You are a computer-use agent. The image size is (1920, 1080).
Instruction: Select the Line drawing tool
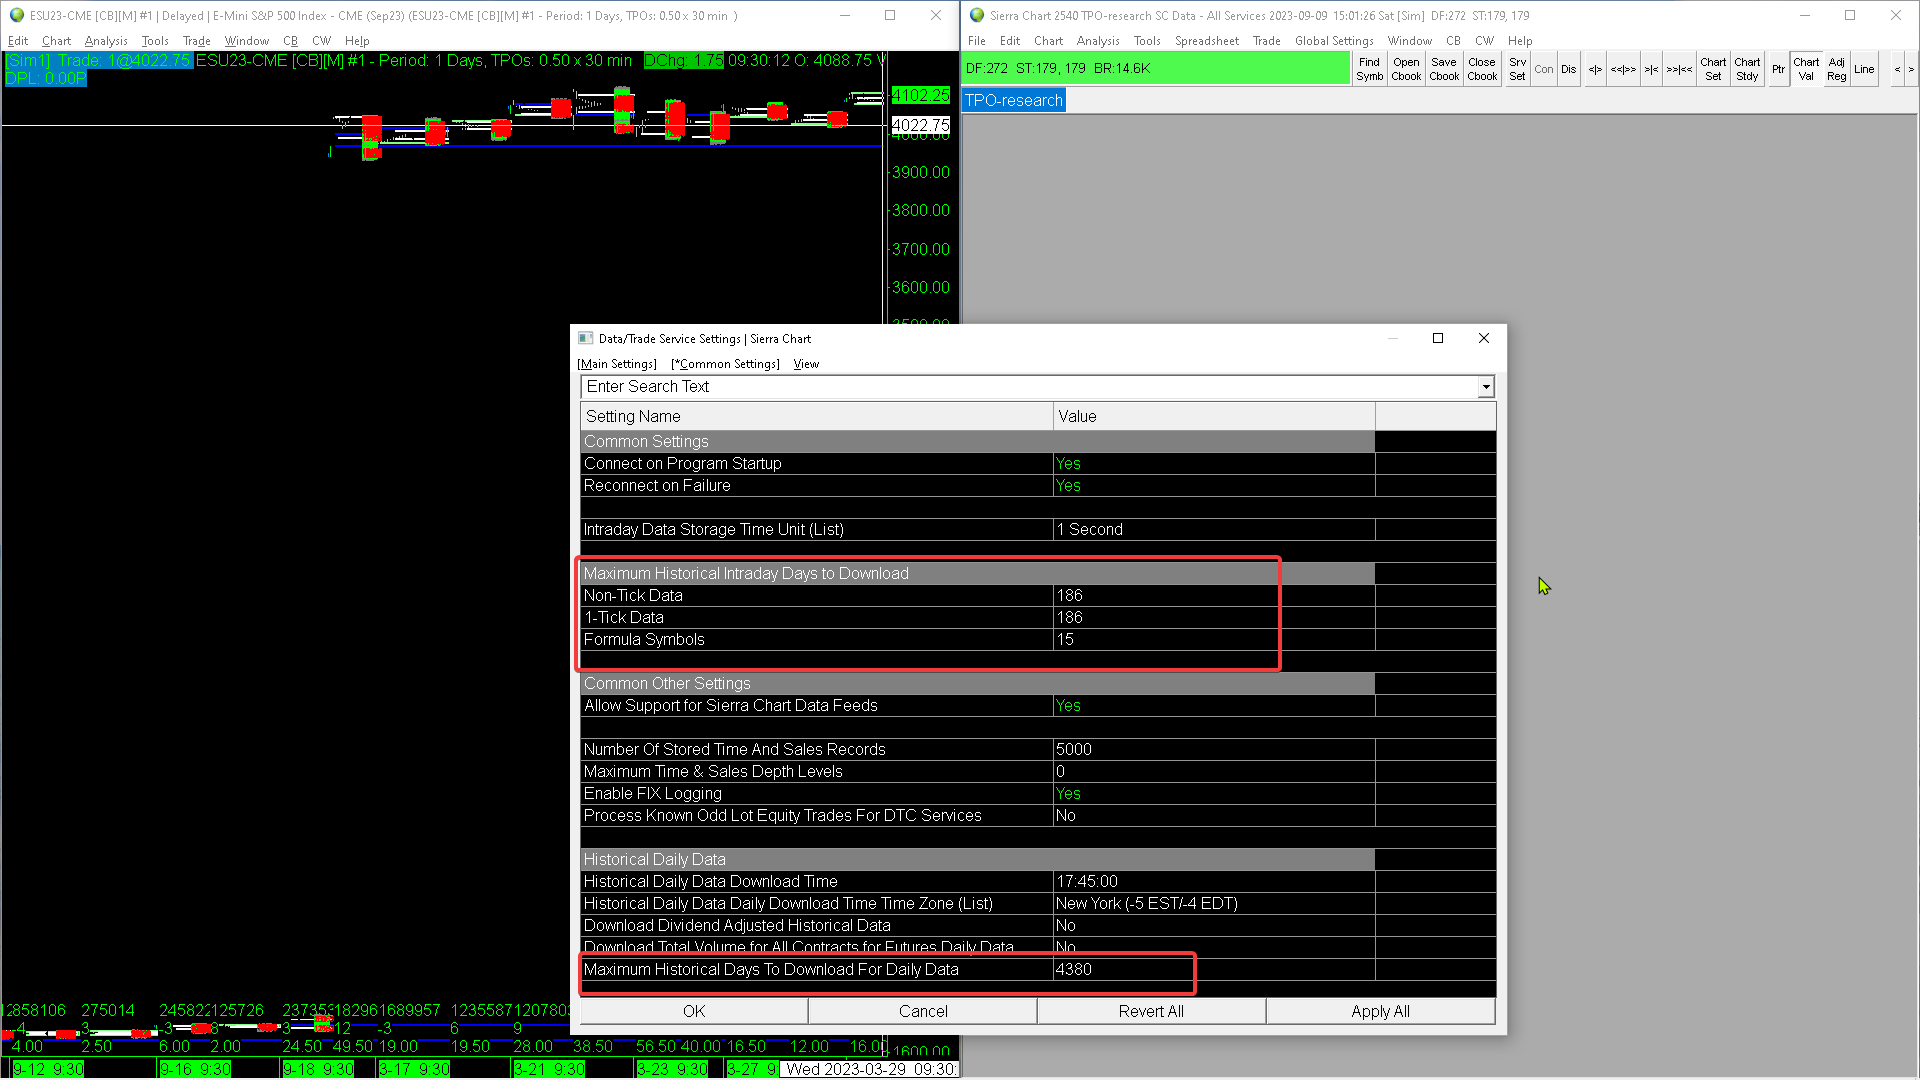pyautogui.click(x=1864, y=69)
